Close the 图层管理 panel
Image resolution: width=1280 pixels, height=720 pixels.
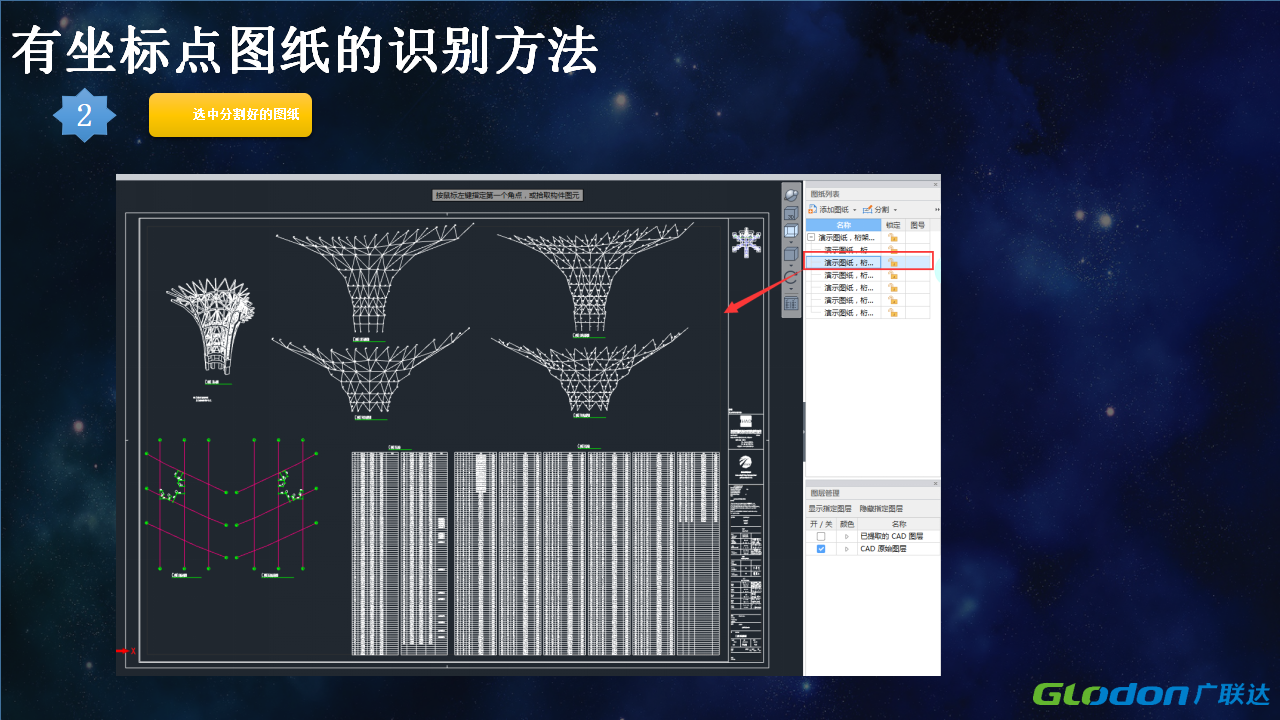click(935, 483)
